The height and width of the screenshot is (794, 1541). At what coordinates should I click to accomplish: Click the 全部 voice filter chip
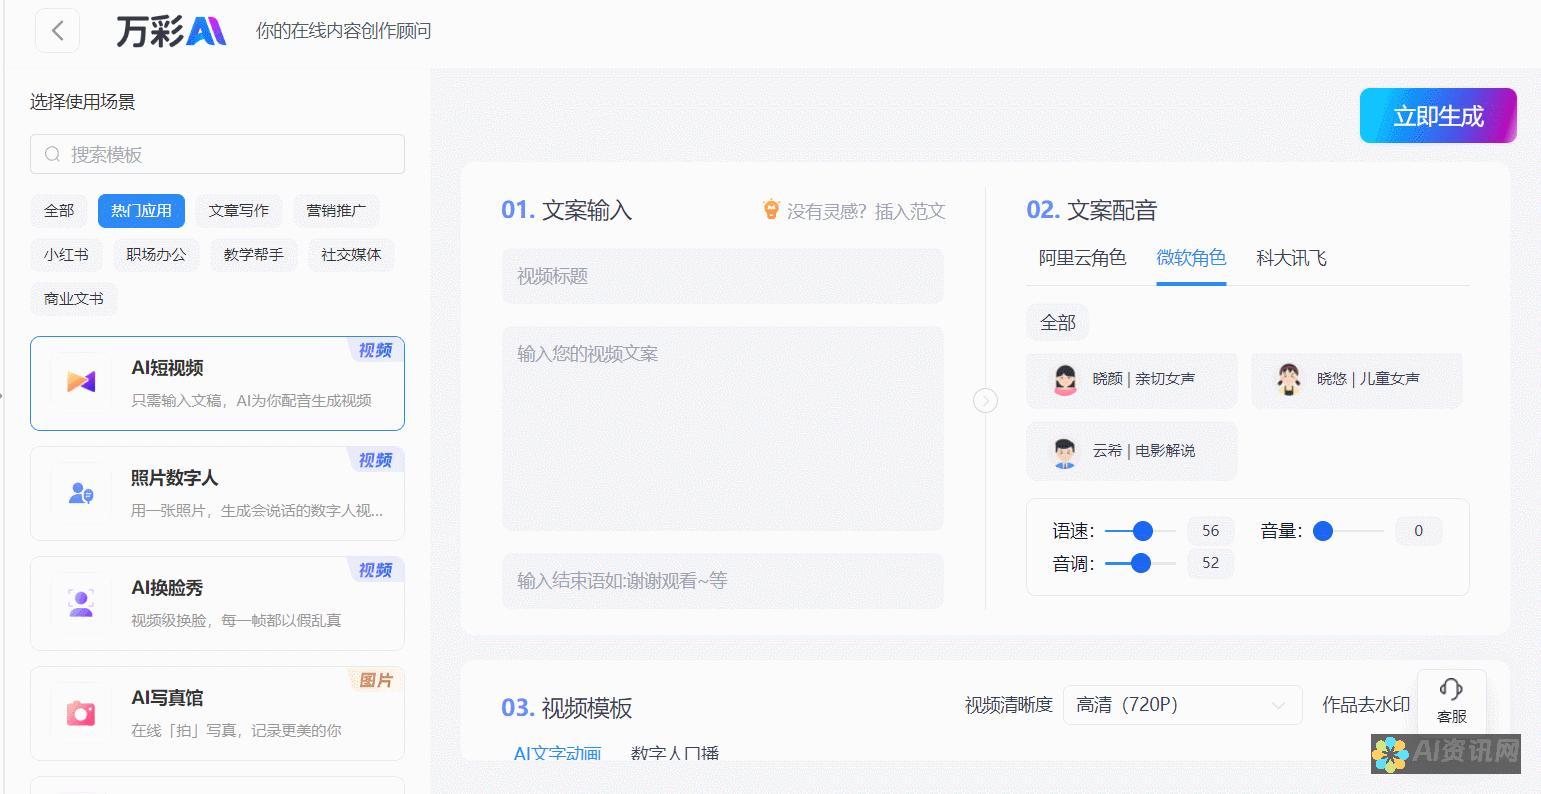click(x=1057, y=323)
